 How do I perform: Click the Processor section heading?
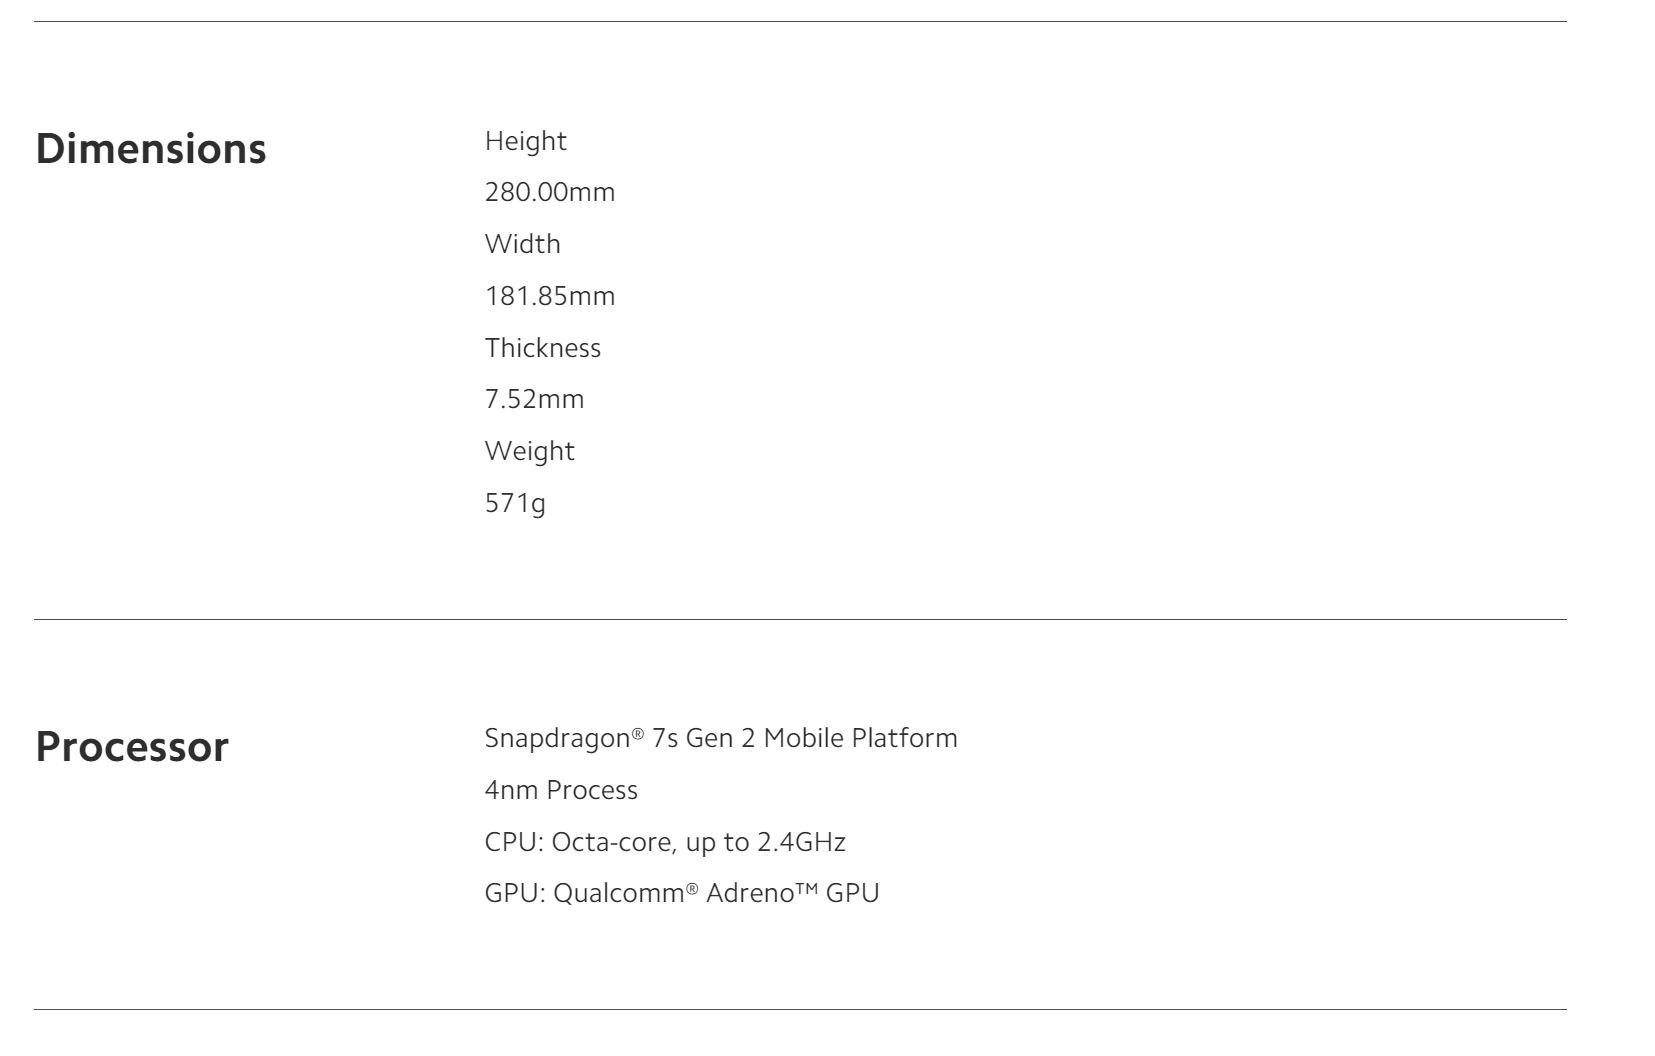tap(132, 747)
